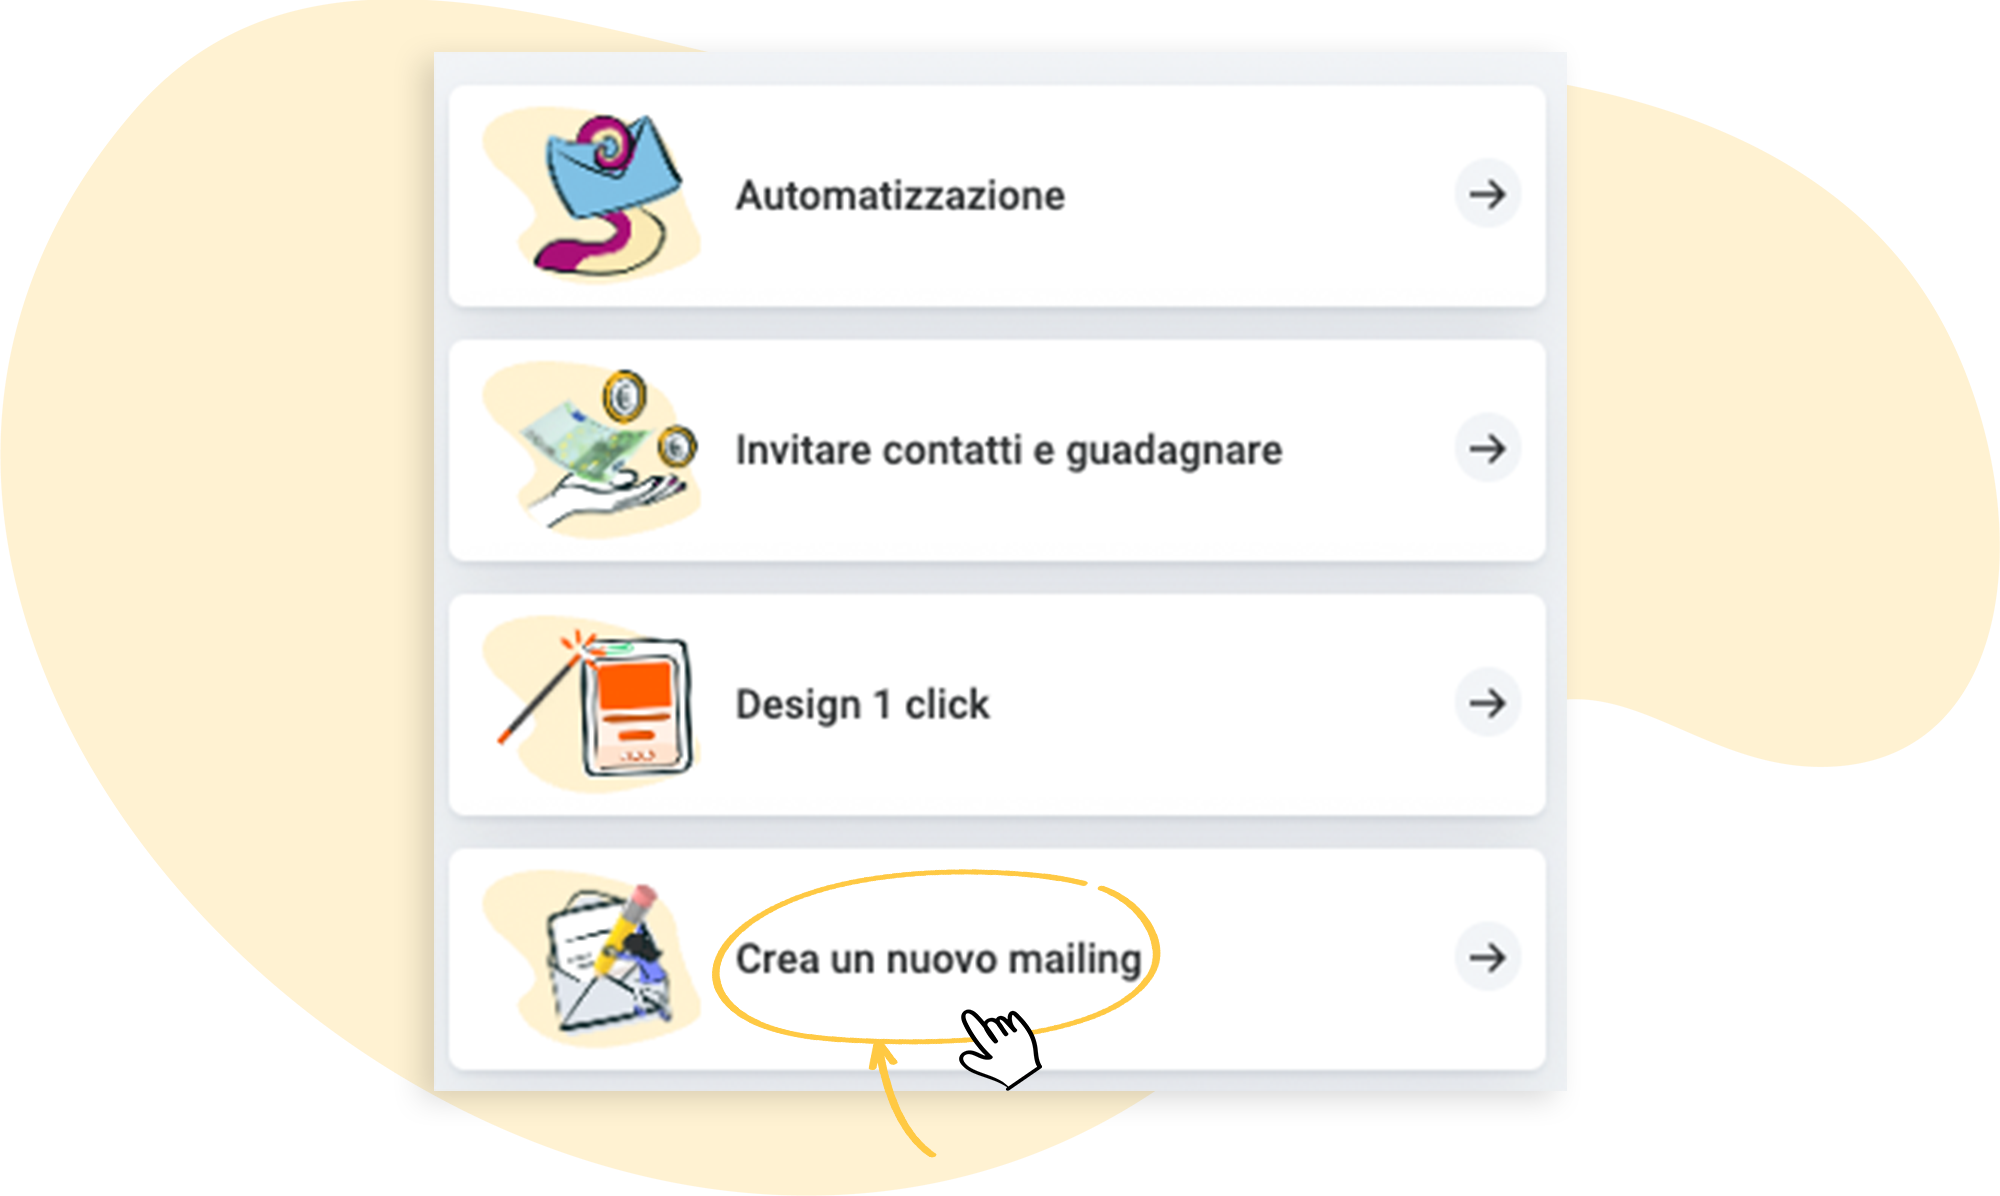Viewport: 2000px width, 1196px height.
Task: Open the Automatizzazione label
Action: [x=900, y=195]
